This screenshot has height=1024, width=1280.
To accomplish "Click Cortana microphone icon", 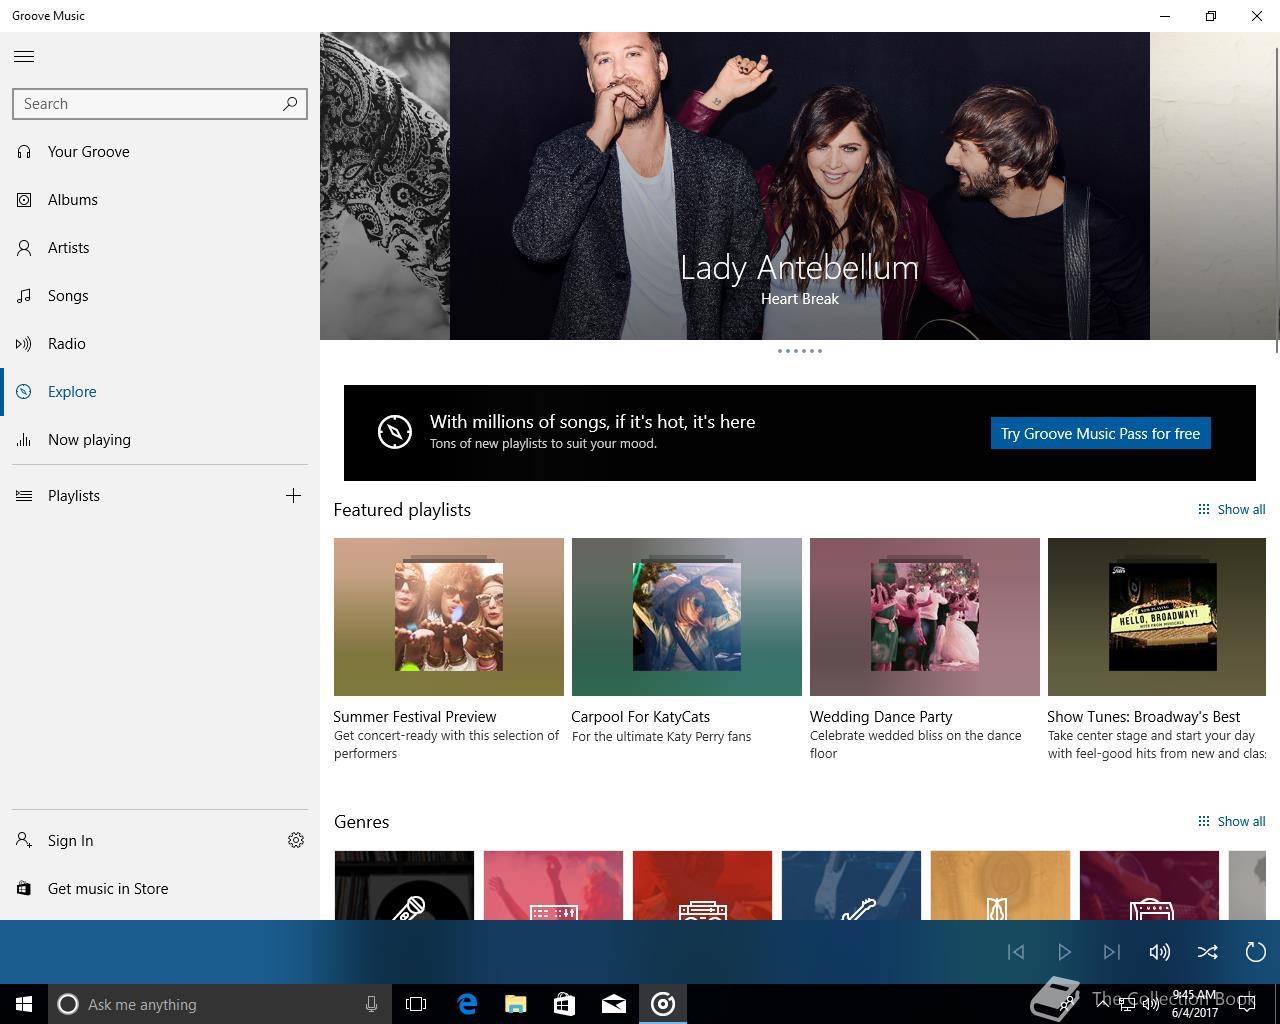I will click(371, 1004).
